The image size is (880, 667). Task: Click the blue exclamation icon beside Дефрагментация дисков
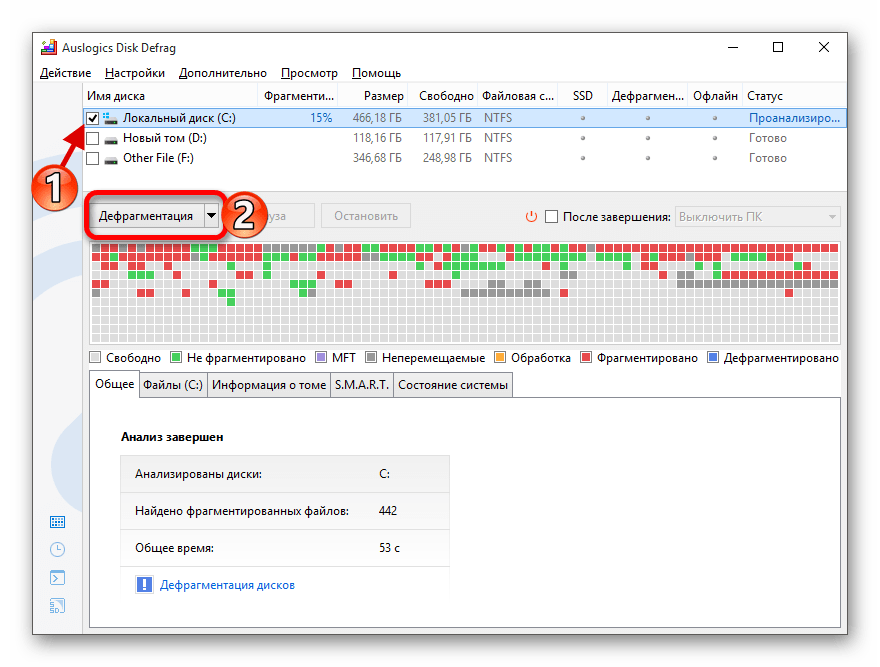tap(144, 584)
